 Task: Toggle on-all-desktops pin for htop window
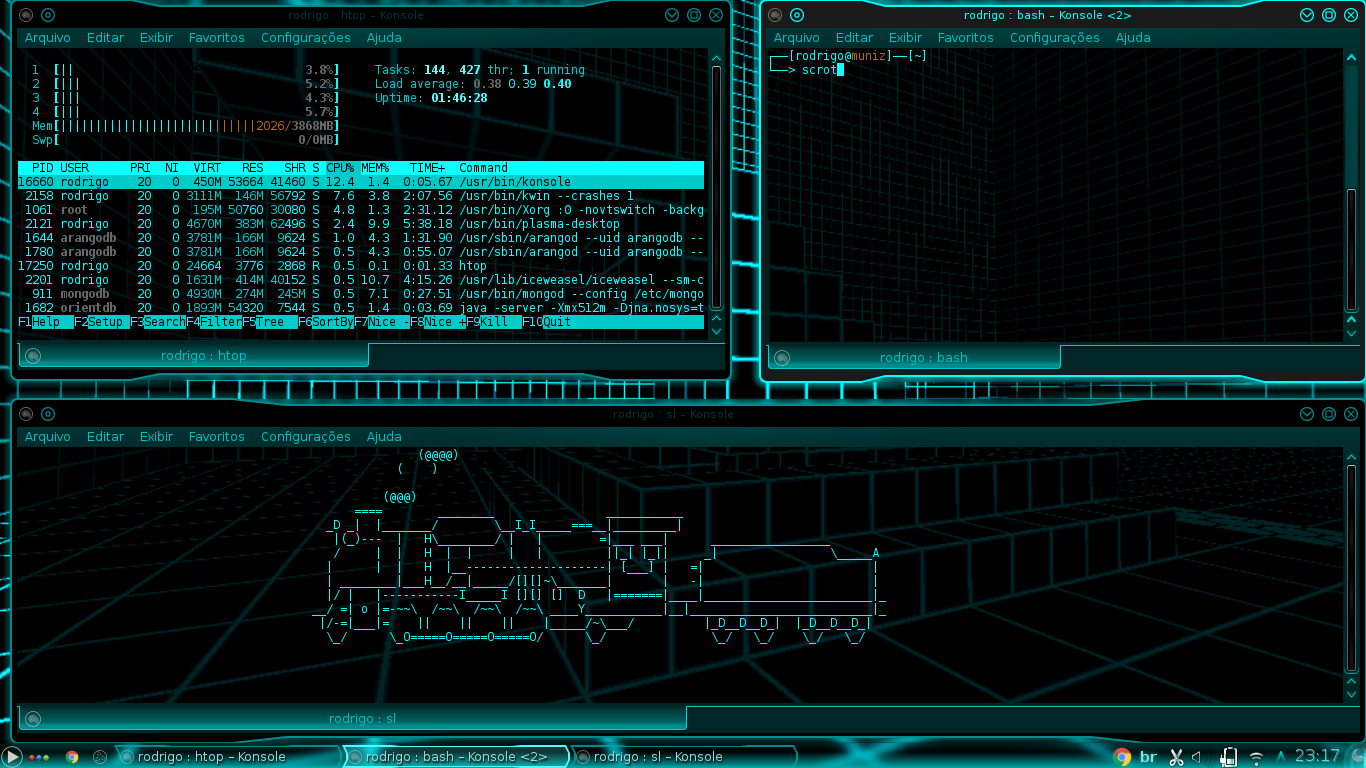tap(48, 15)
